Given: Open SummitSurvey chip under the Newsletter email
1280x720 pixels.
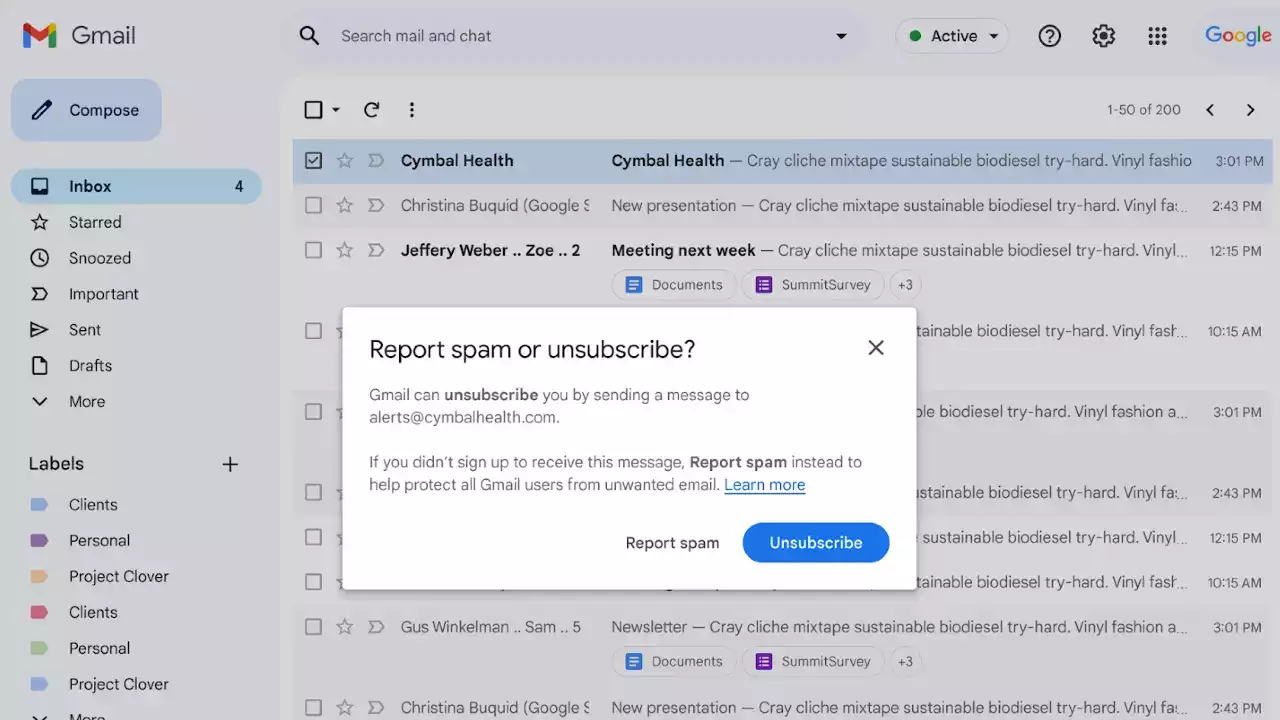Looking at the screenshot, I should [813, 661].
